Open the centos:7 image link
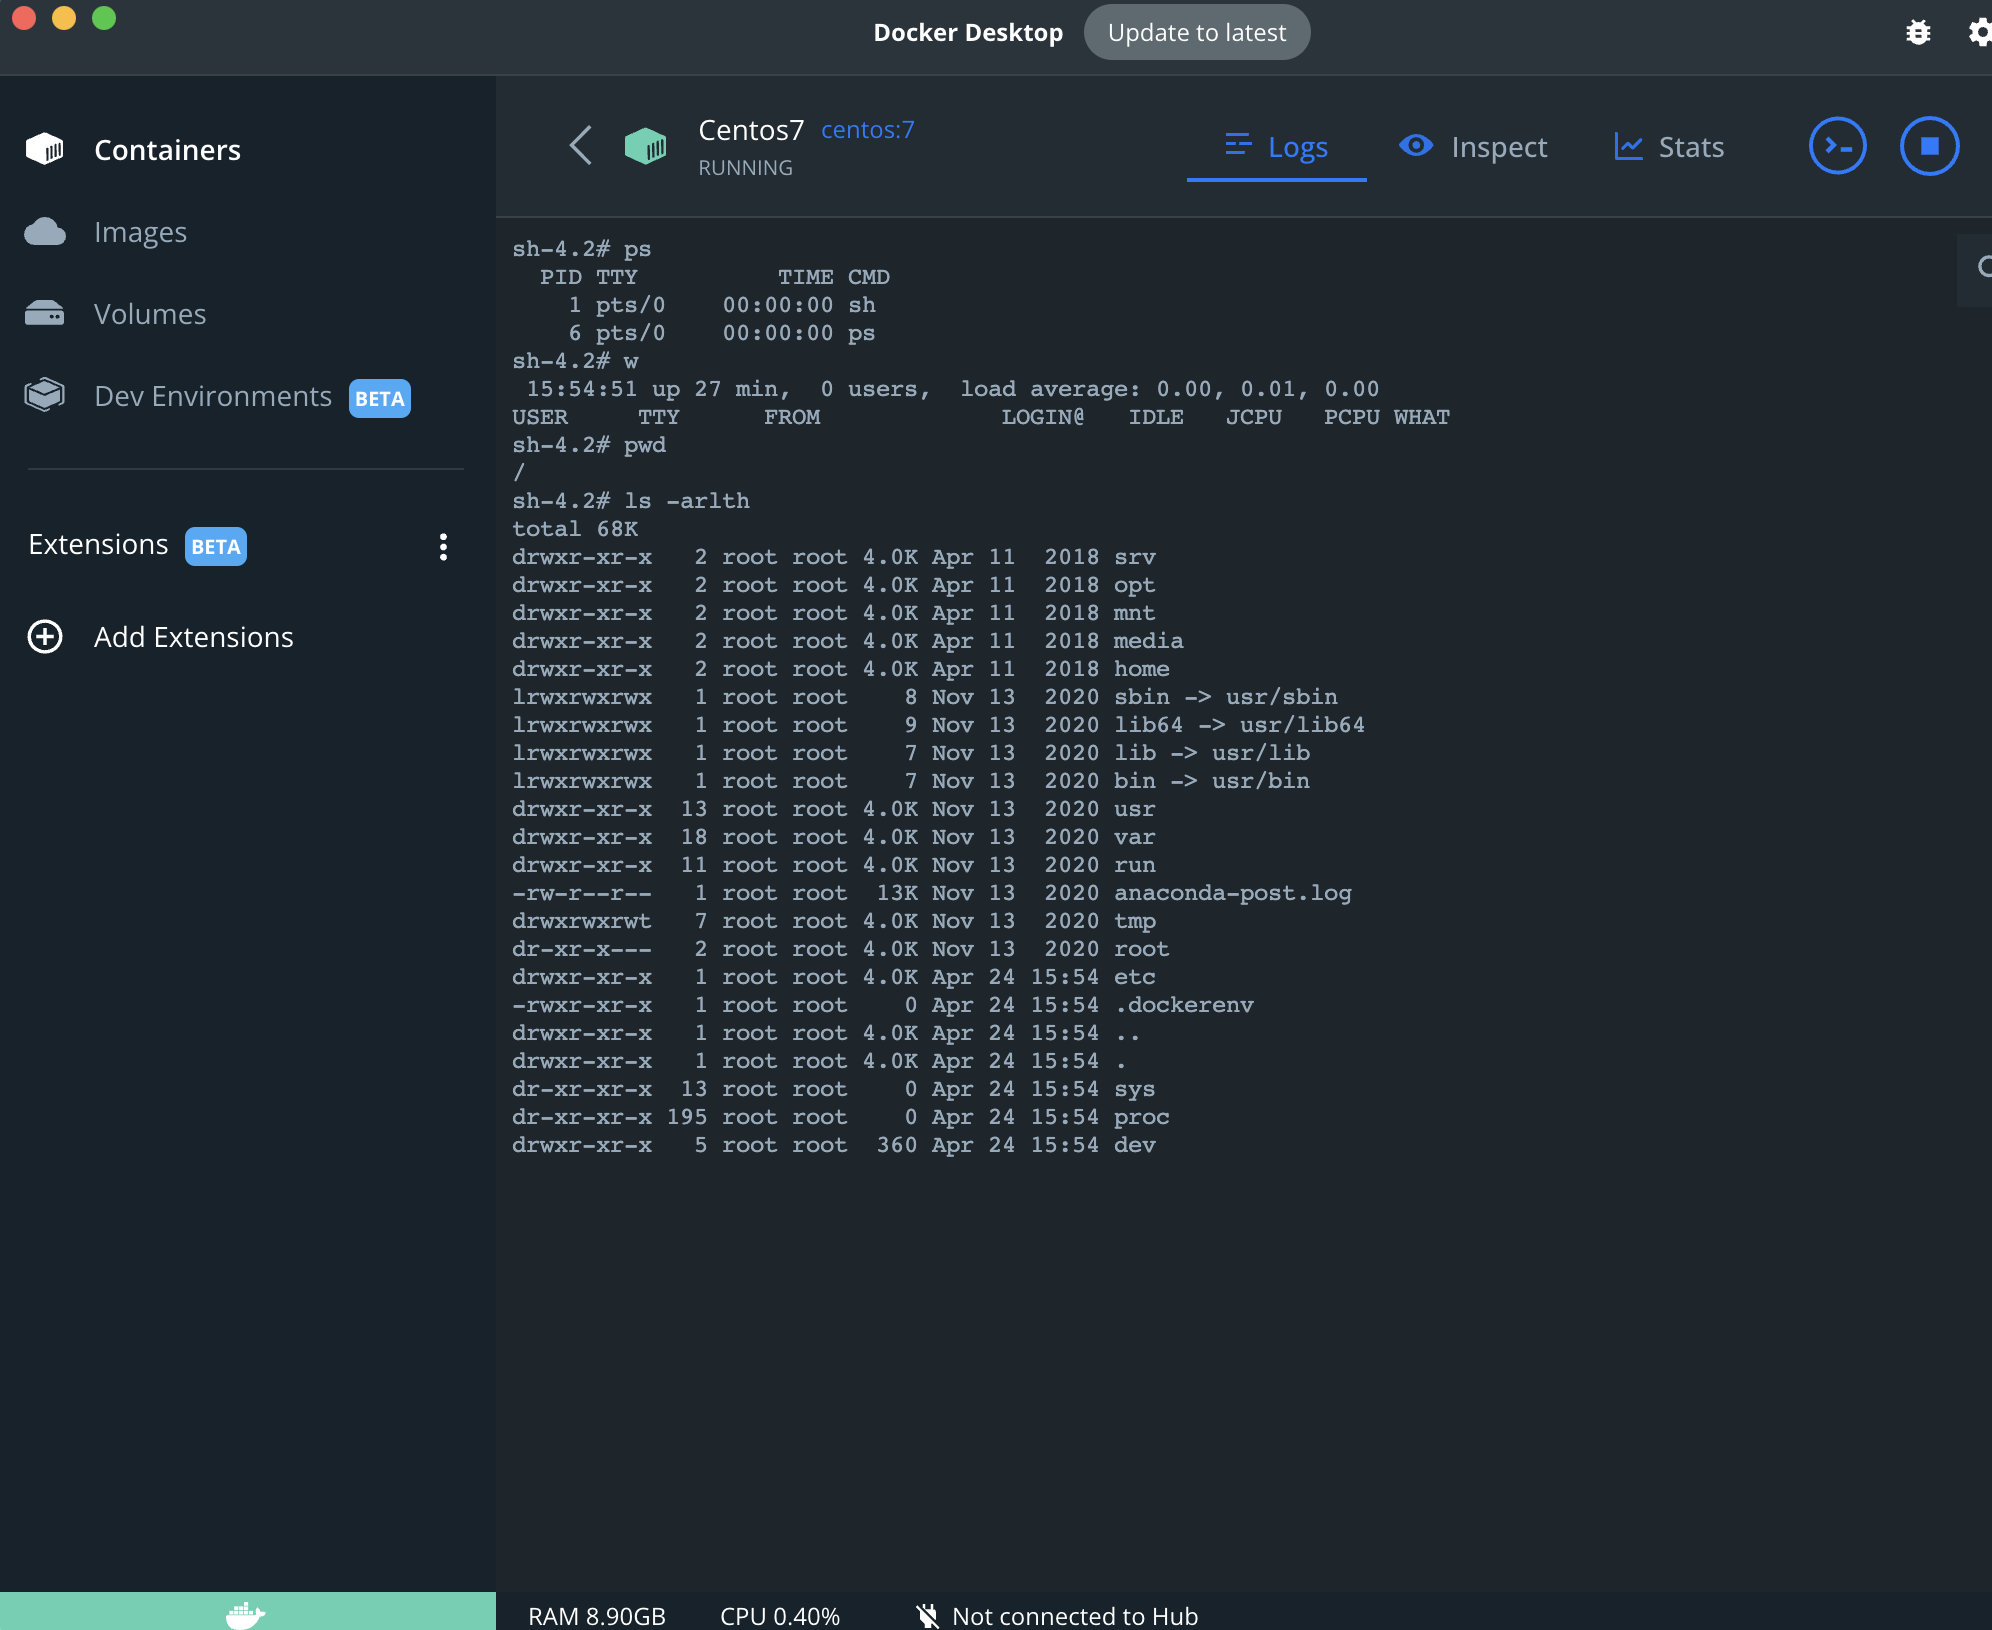 pos(867,130)
